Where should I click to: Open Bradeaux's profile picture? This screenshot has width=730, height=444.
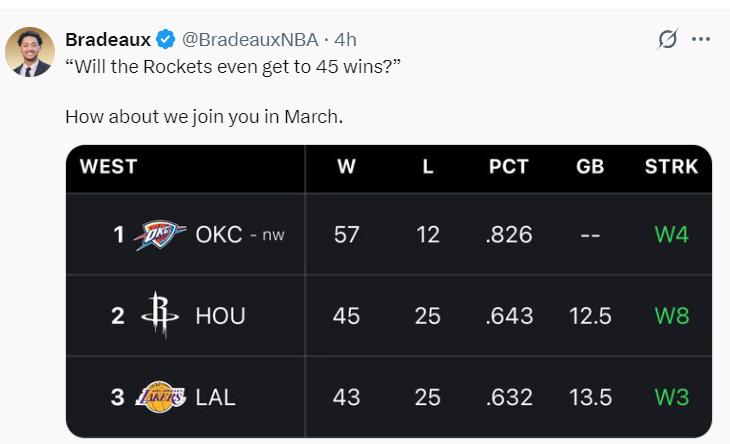pyautogui.click(x=30, y=52)
